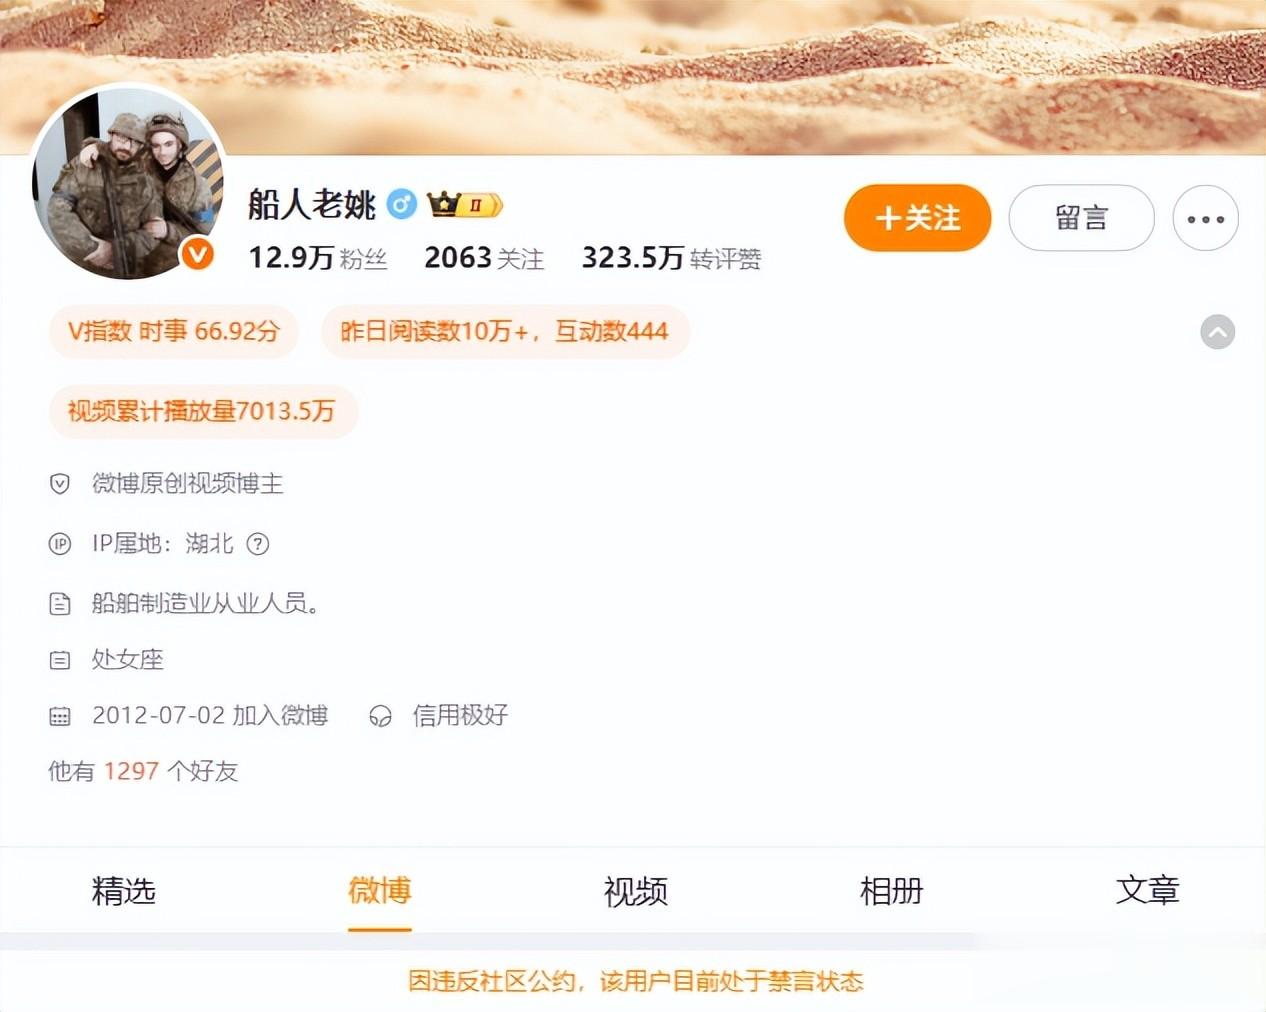Click the 留言 message button

1082,218
